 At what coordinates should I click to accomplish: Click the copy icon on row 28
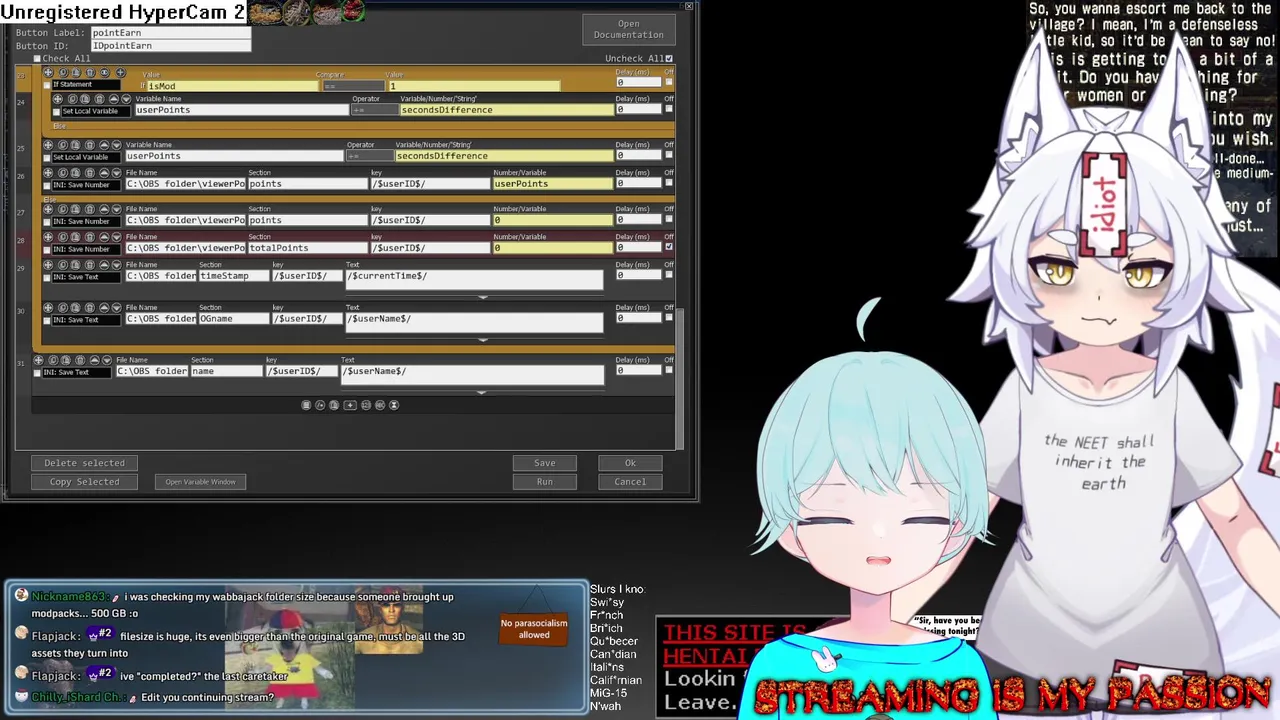[62, 237]
